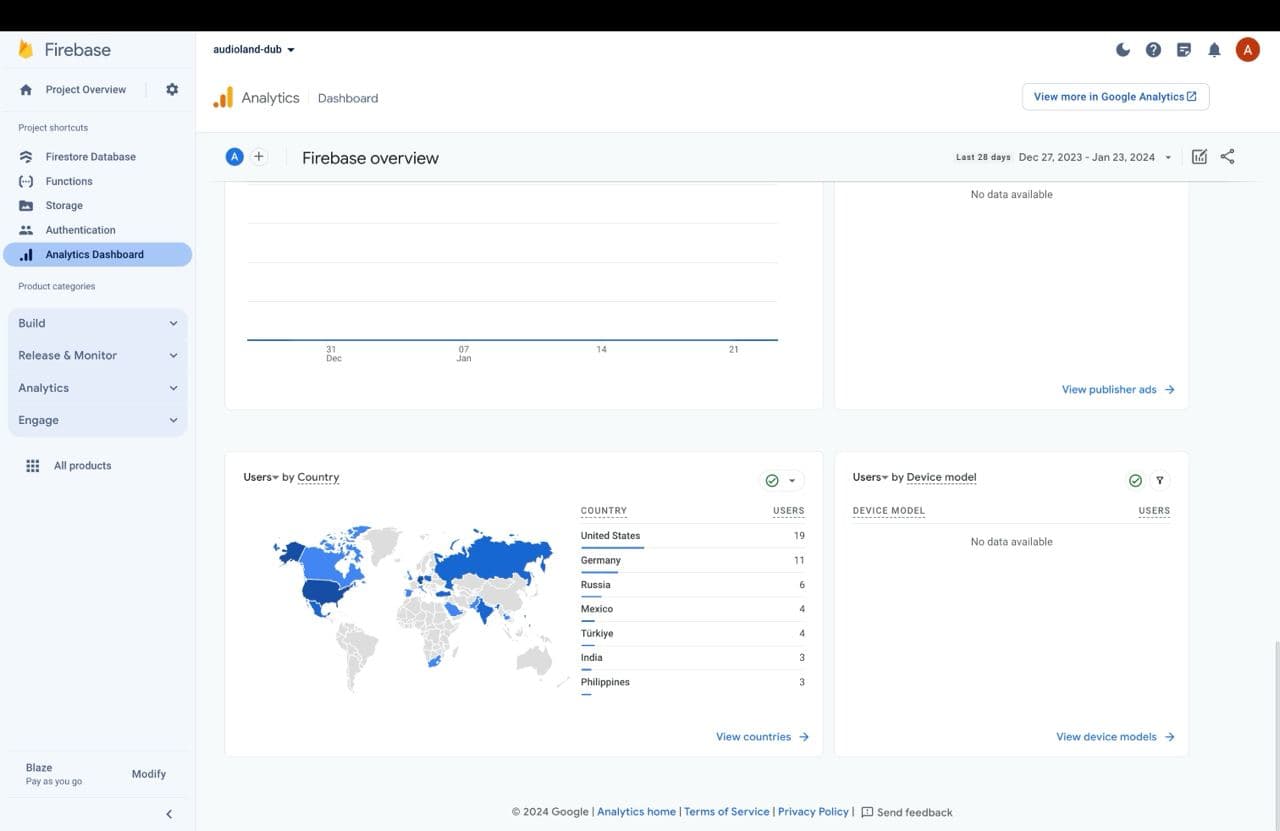Open the date range dropdown arrow

1167,158
